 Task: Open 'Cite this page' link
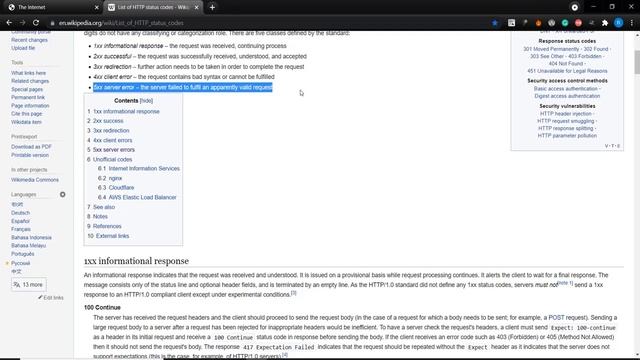pos(27,114)
